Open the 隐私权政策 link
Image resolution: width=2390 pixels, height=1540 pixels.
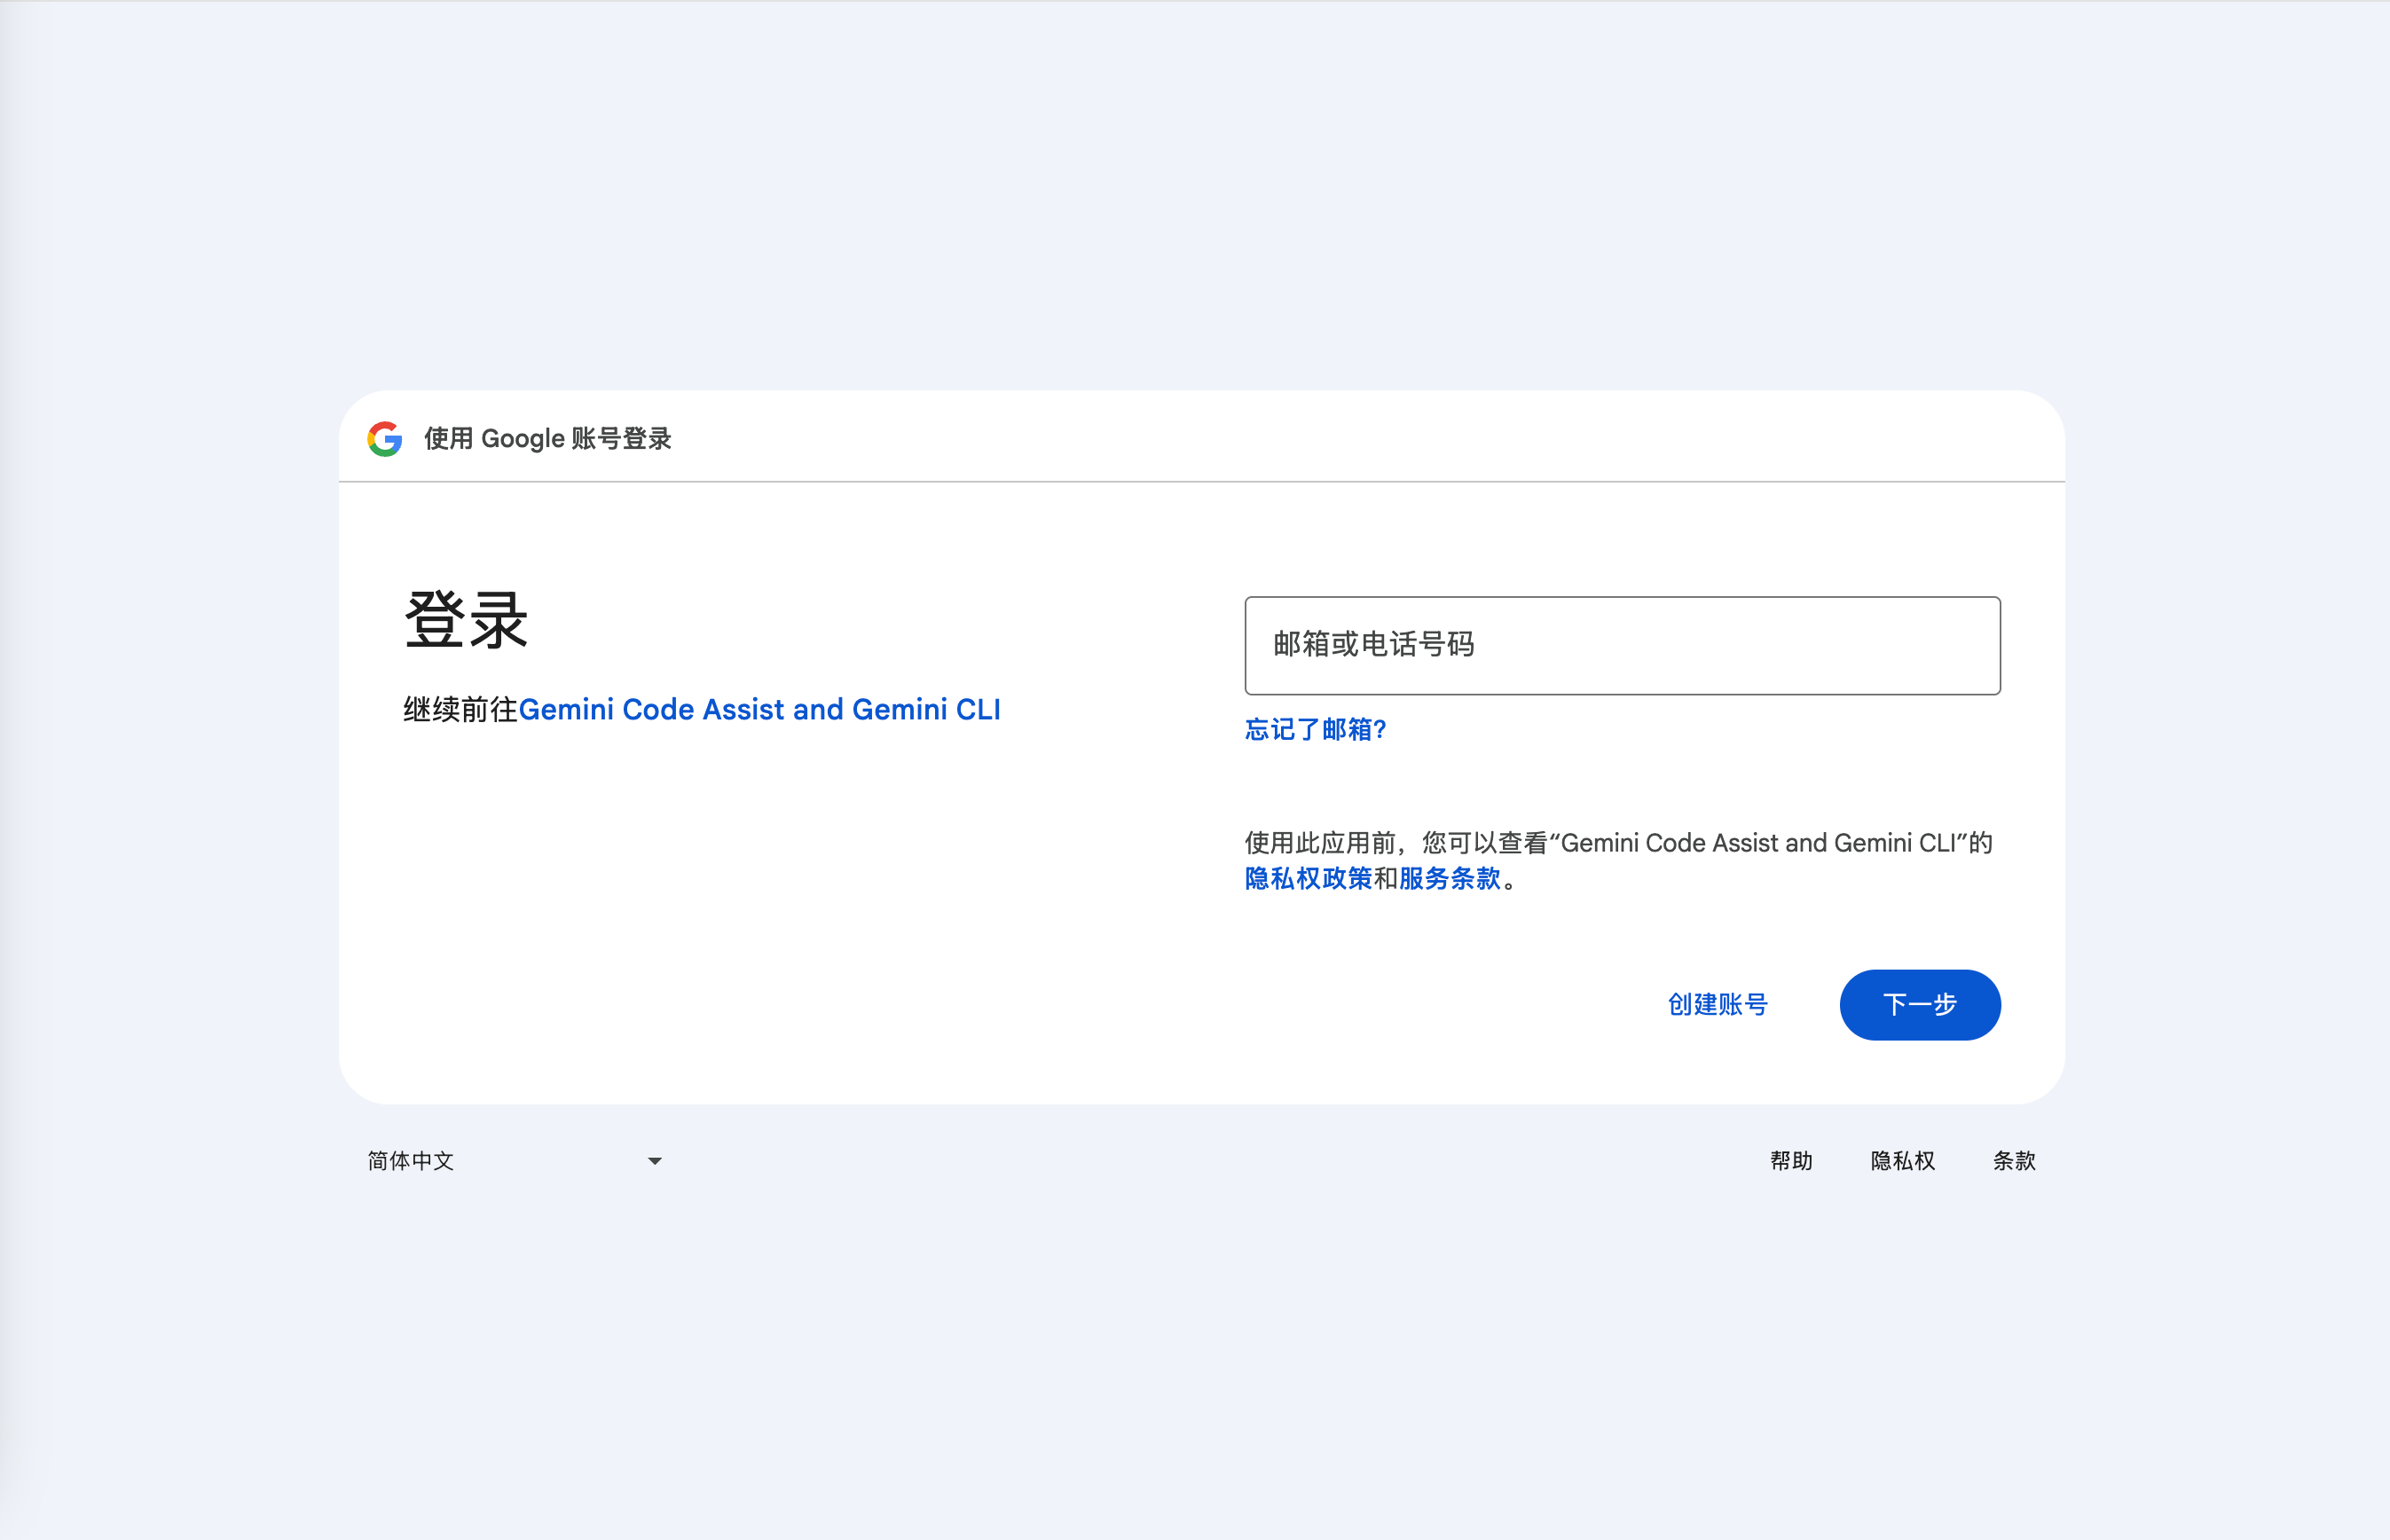tap(1308, 879)
